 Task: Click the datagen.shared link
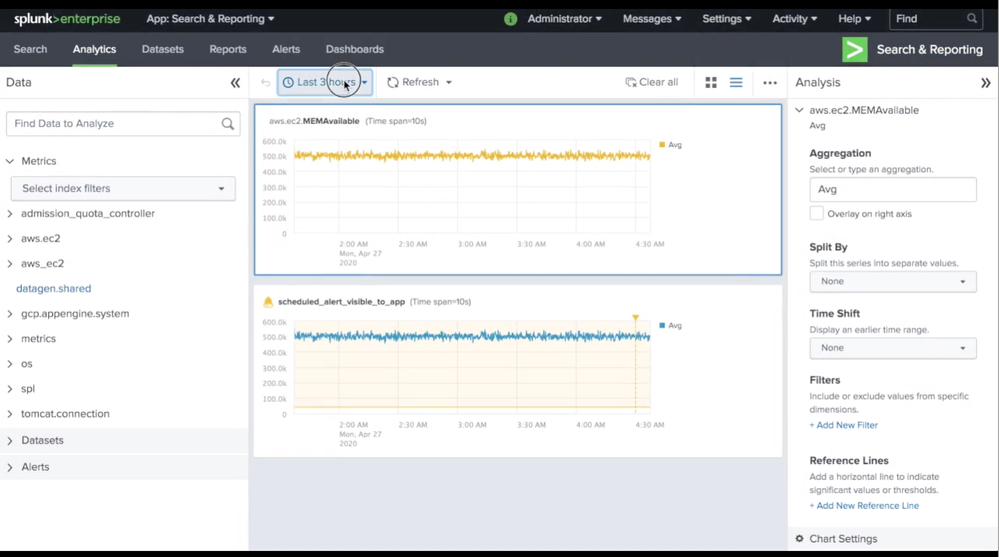coord(54,289)
